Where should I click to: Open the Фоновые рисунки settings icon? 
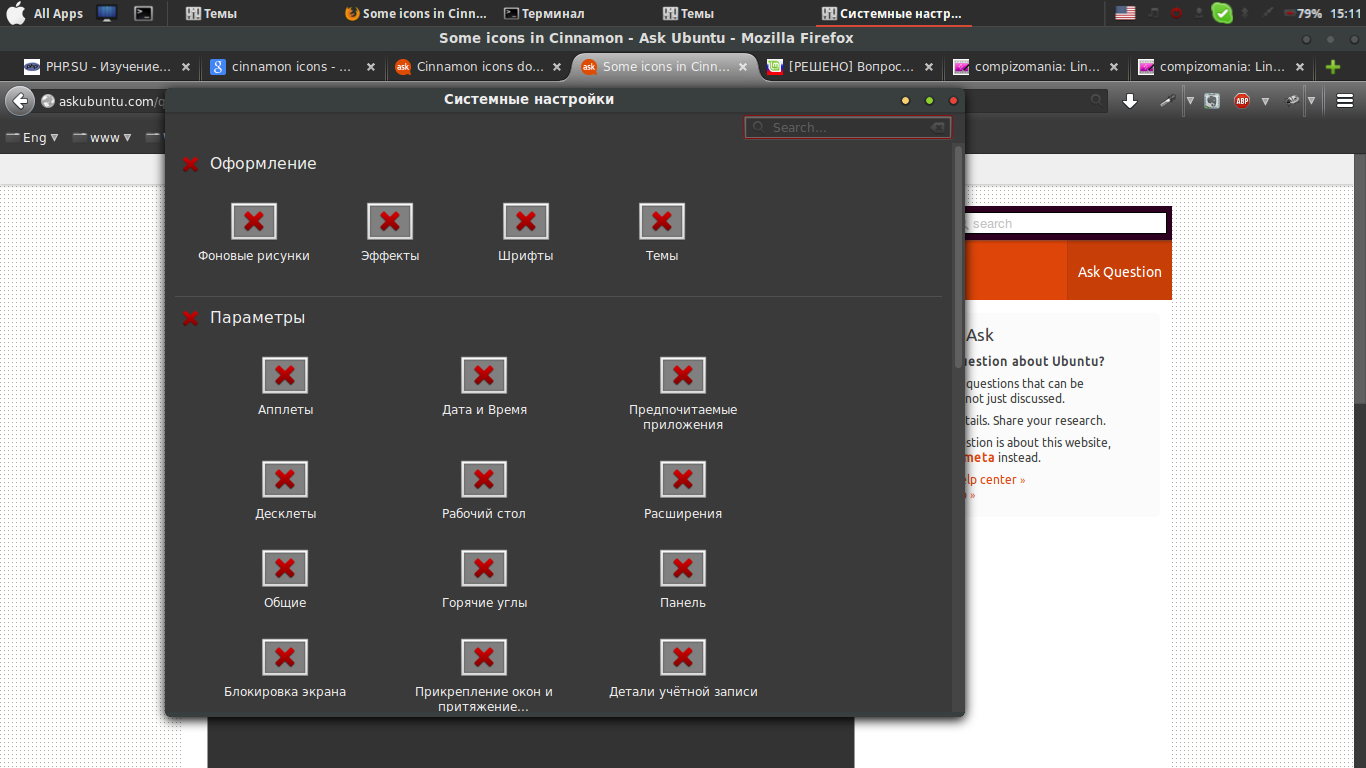pos(254,222)
